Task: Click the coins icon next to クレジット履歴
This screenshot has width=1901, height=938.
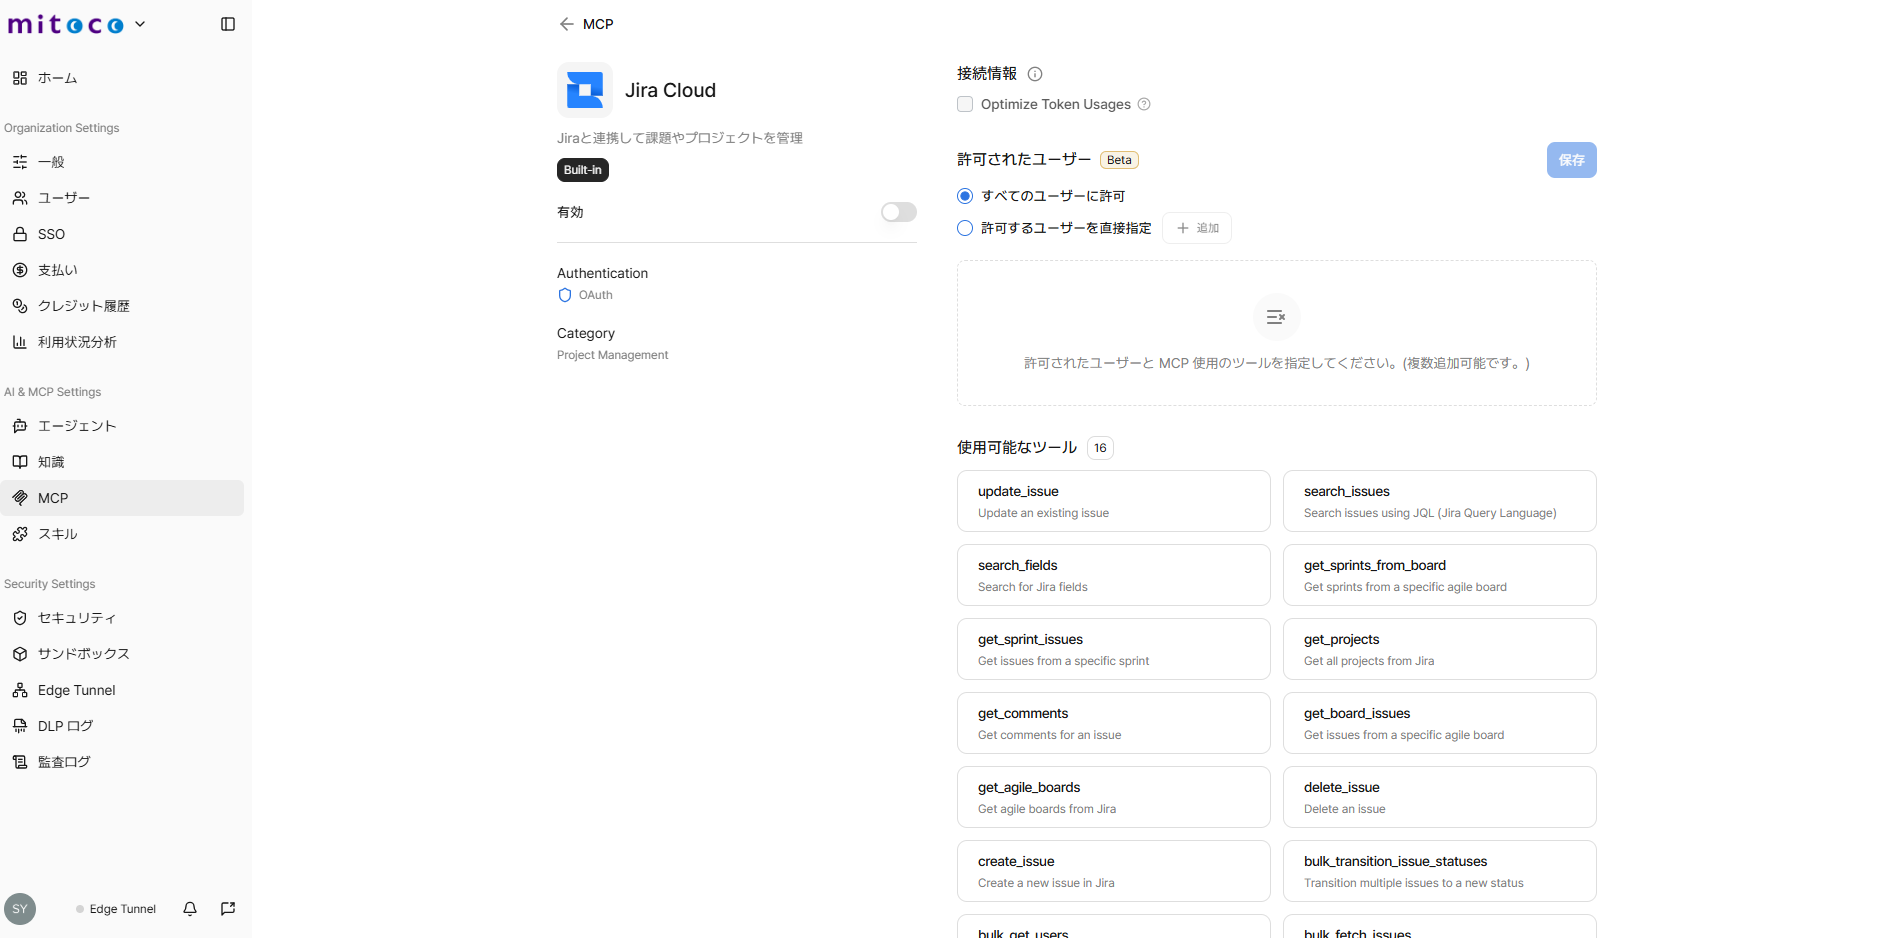Action: click(20, 306)
